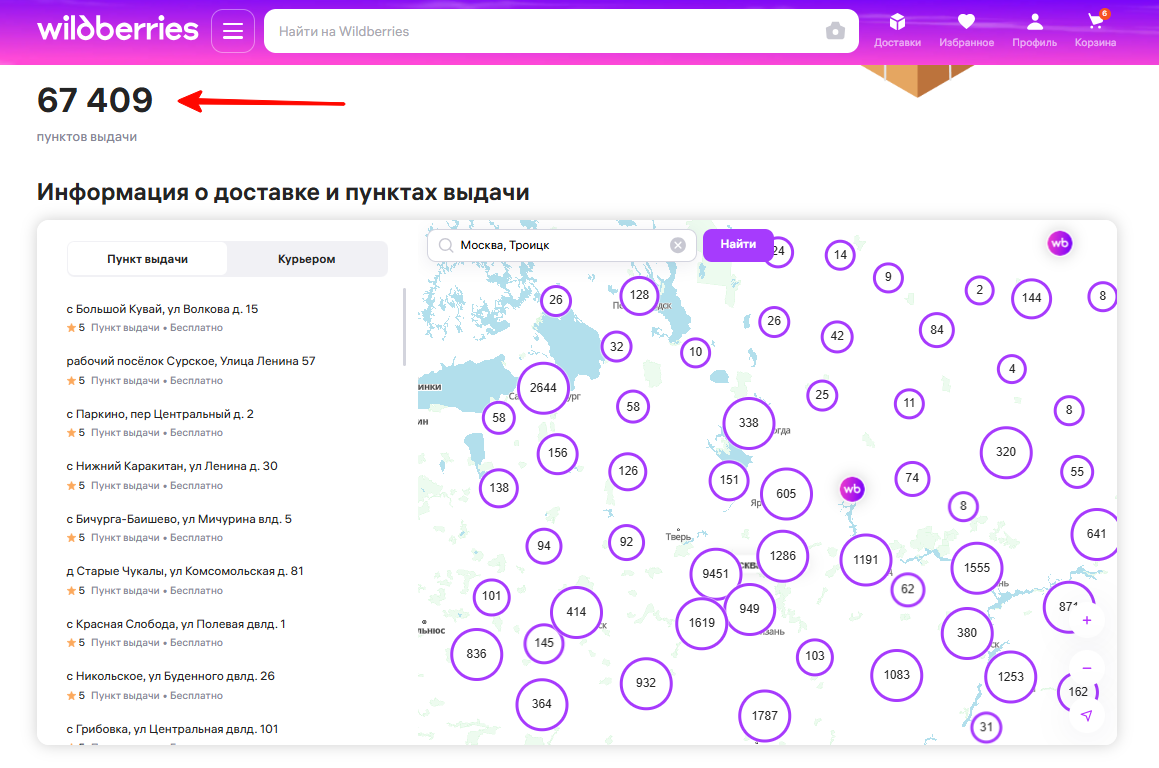The image size is (1159, 768).
Task: Open map cluster 144
Action: point(1032,298)
